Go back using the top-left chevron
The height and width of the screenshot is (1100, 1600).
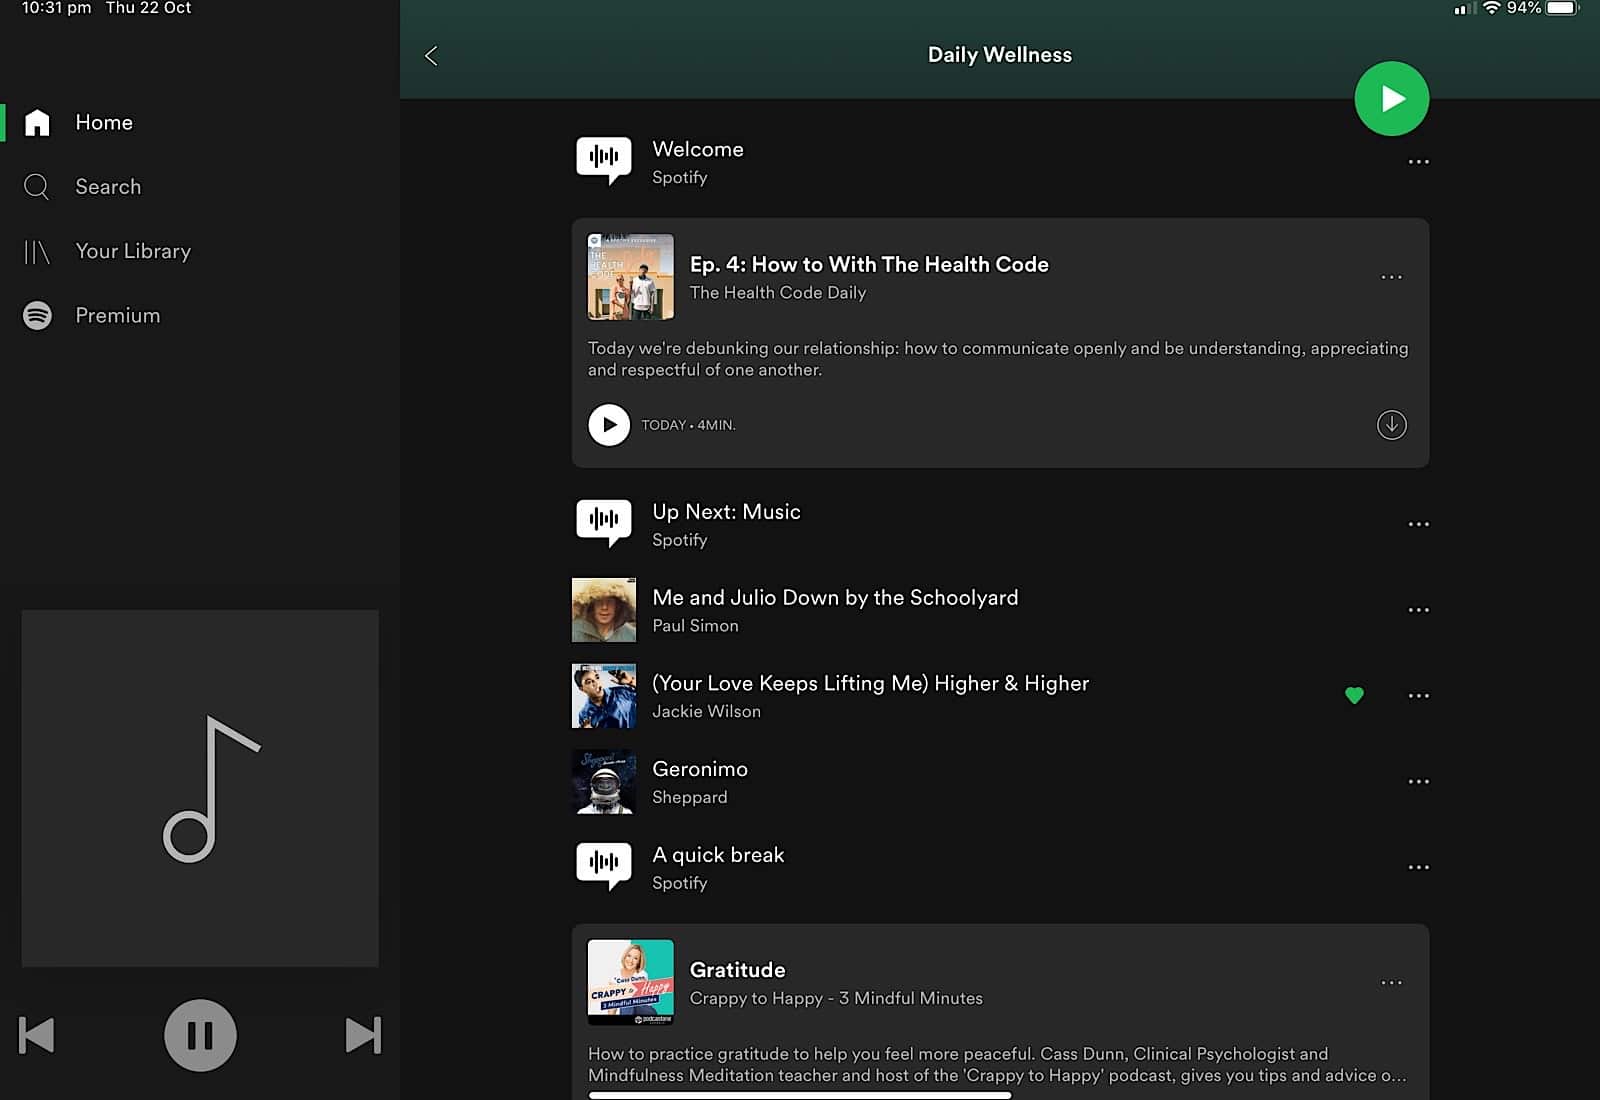(431, 56)
